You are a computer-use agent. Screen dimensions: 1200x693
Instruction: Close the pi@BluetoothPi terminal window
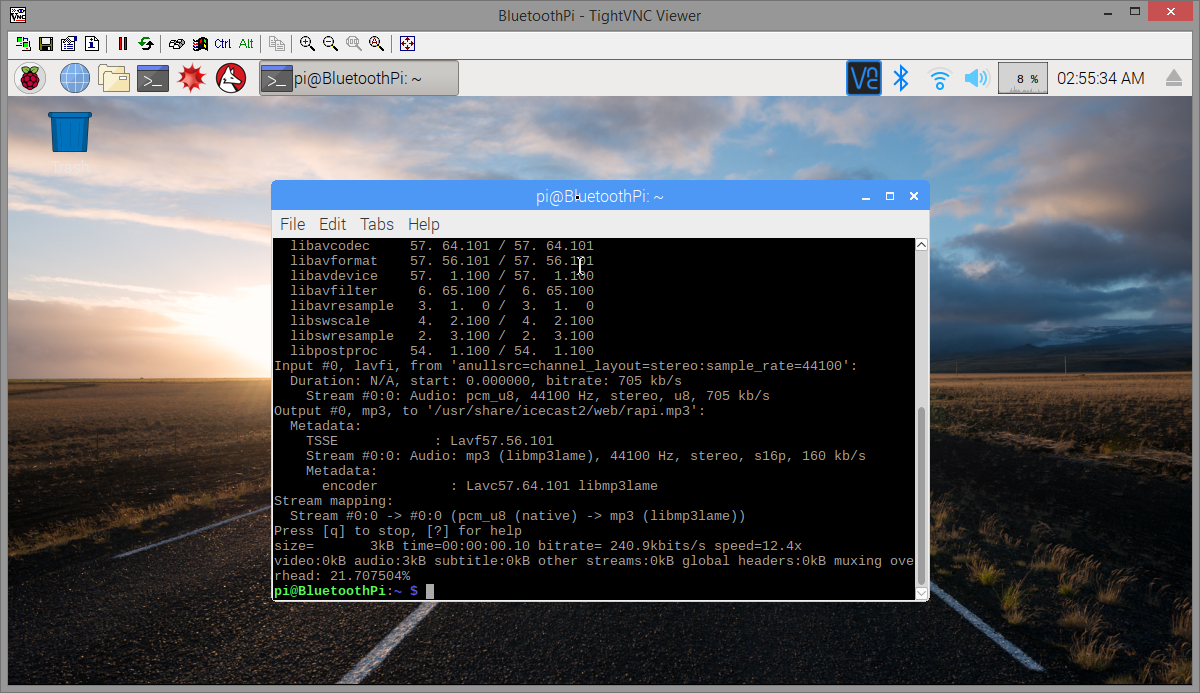(x=913, y=197)
